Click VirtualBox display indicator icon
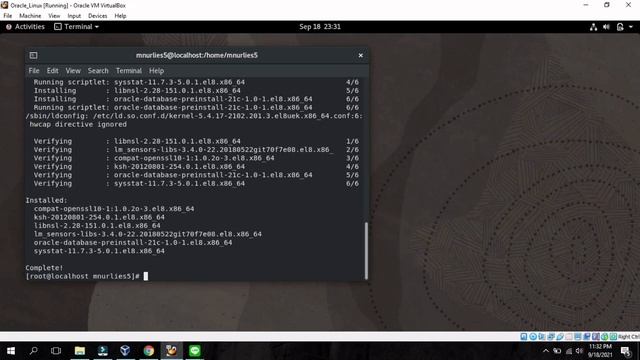The width and height of the screenshot is (640, 360). [578, 337]
